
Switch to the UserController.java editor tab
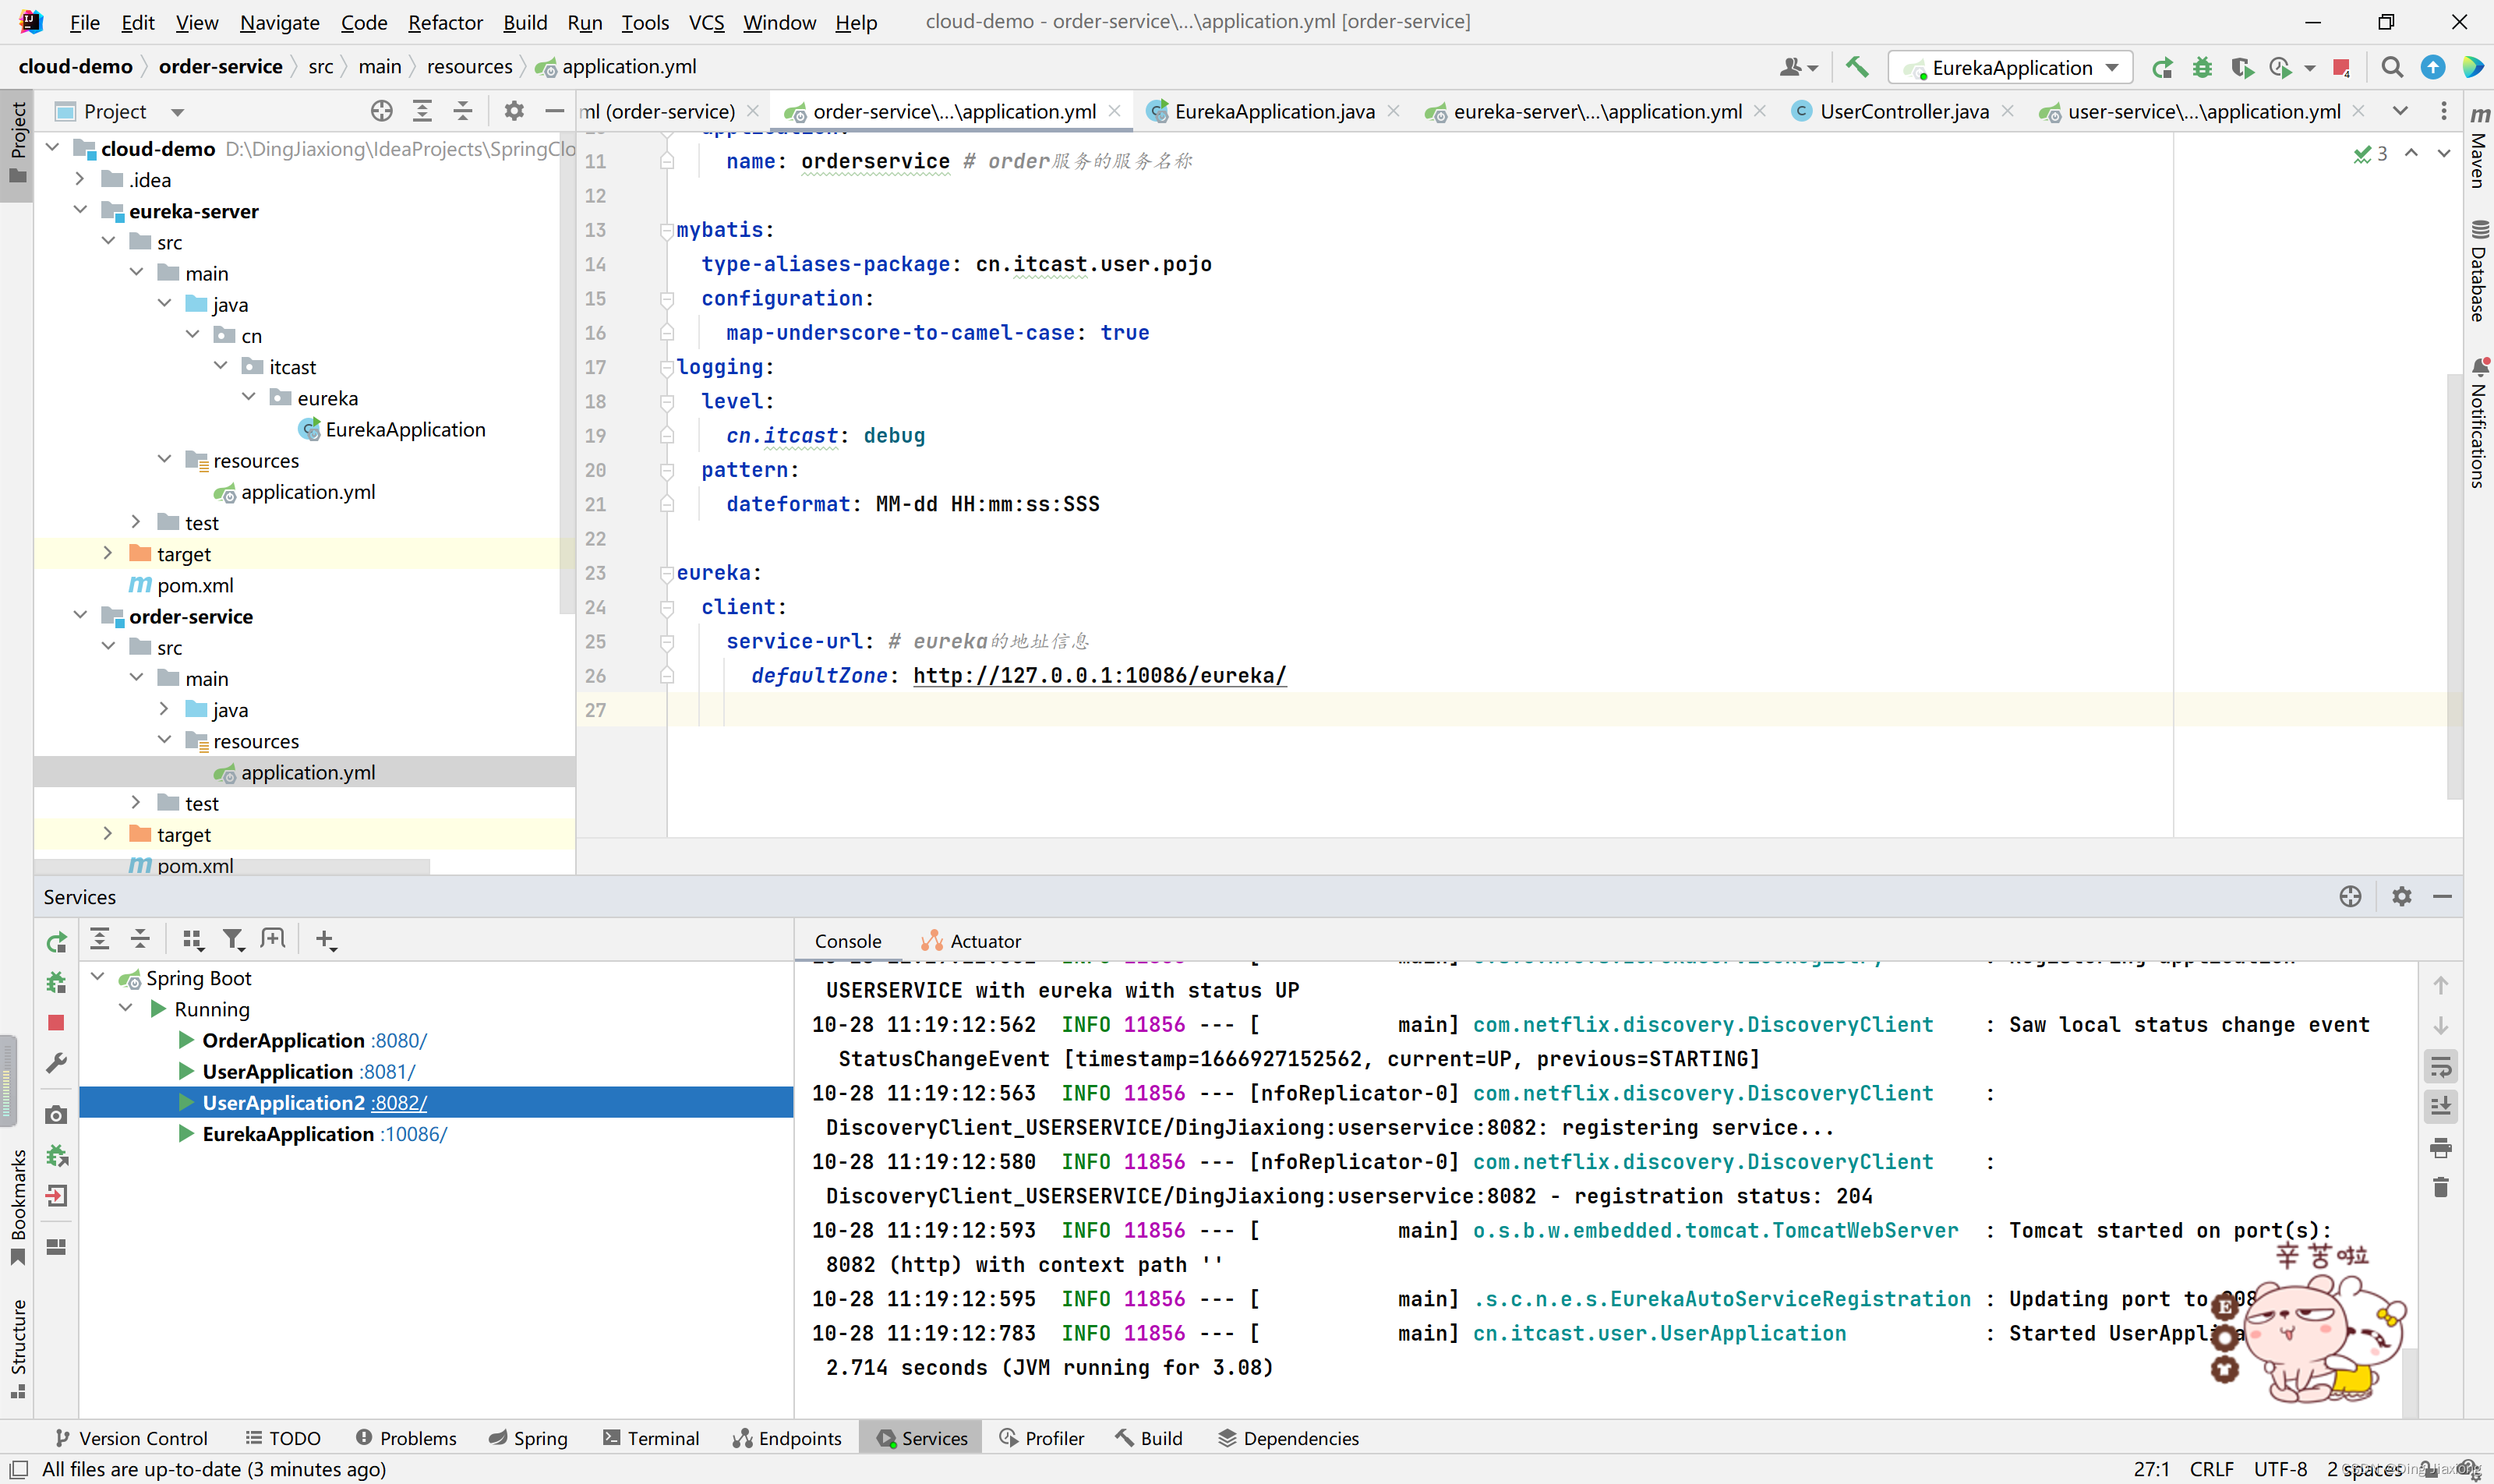[1903, 111]
